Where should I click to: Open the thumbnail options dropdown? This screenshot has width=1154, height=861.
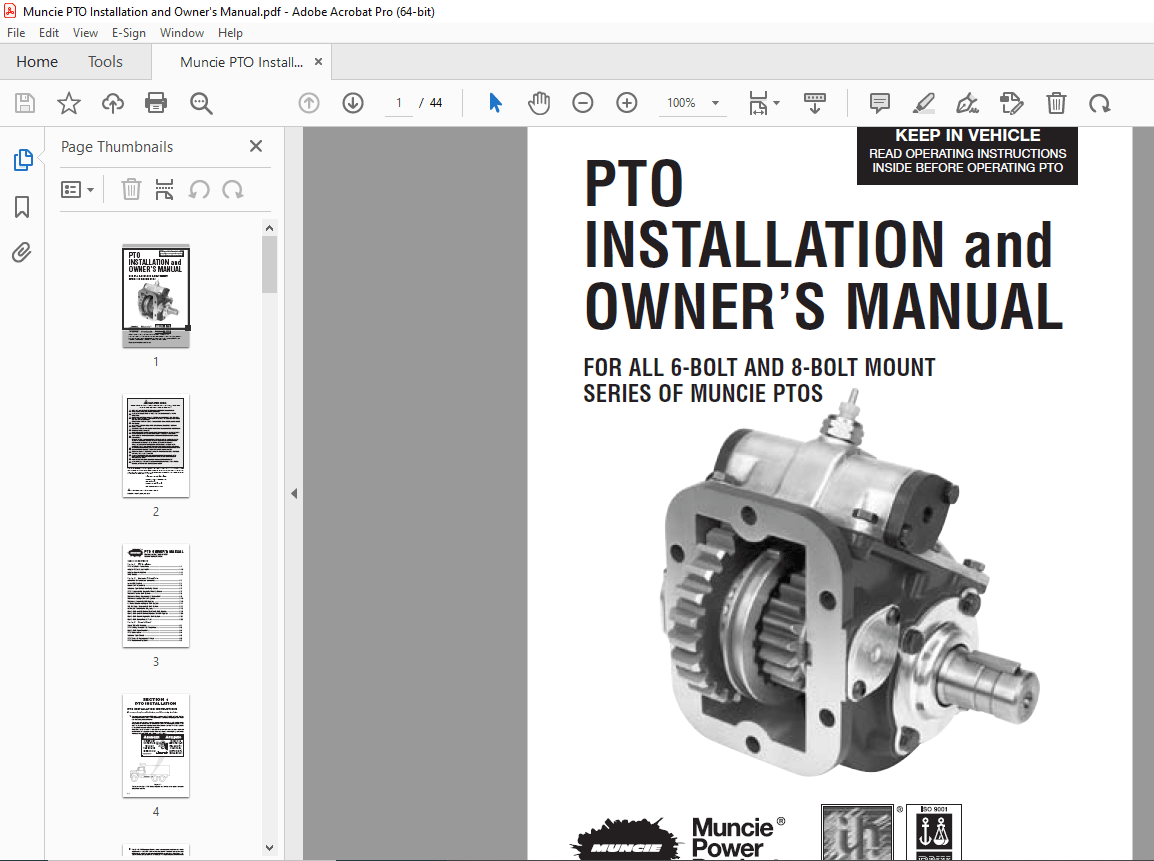click(78, 189)
